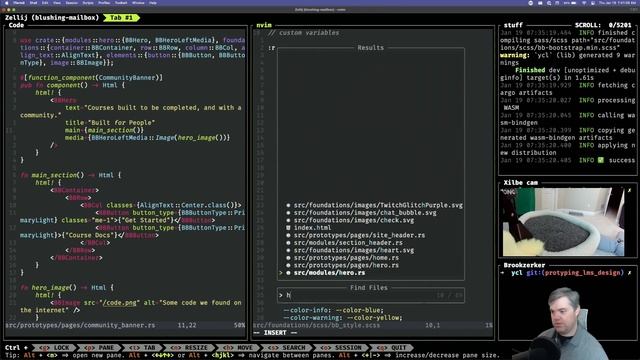Select file icon beside index.html result
Image resolution: width=640 pixels, height=360 pixels.
[x=288, y=228]
